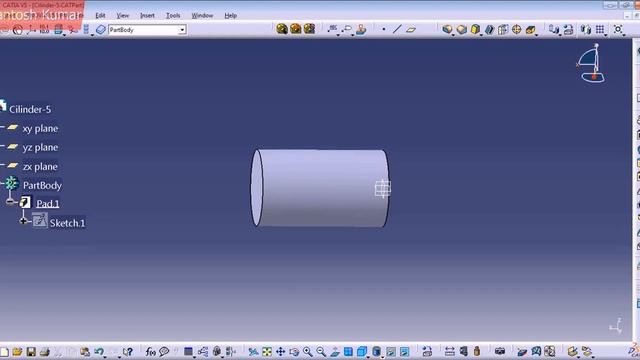This screenshot has height=360, width=640.
Task: Click the Sketch icon near PartBody dropdown
Action: click(100, 30)
